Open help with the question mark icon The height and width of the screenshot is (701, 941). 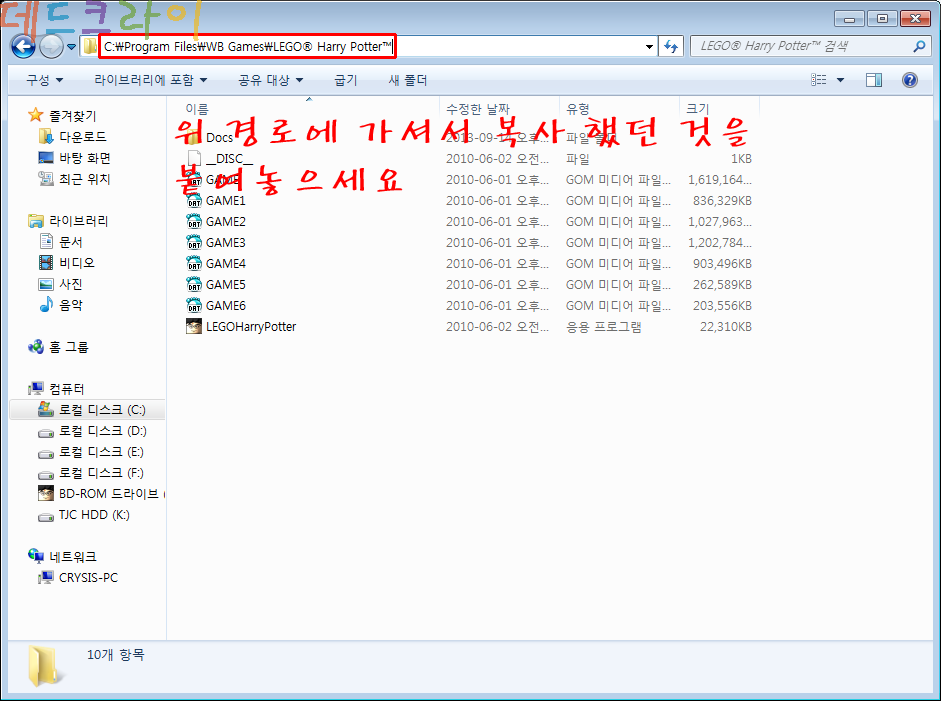[x=910, y=80]
